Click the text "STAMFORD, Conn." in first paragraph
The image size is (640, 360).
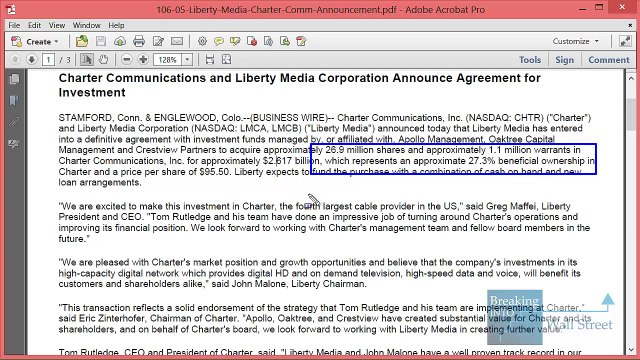pyautogui.click(x=99, y=118)
